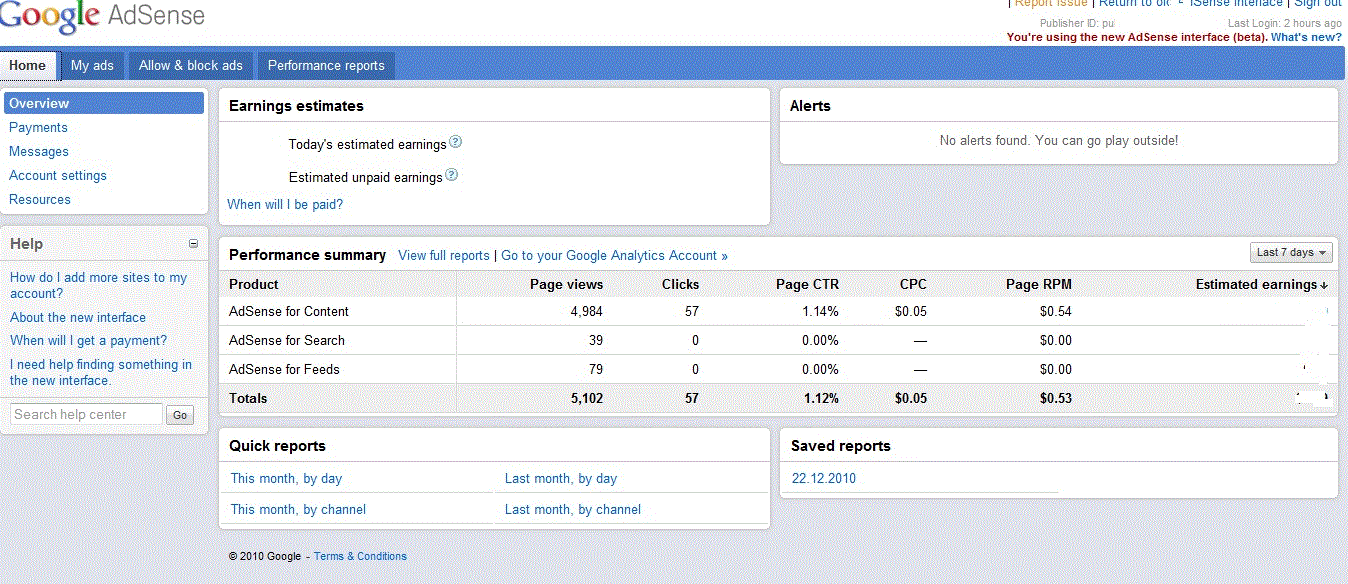Open 'This month, by day' quick report
This screenshot has width=1348, height=584.
286,479
